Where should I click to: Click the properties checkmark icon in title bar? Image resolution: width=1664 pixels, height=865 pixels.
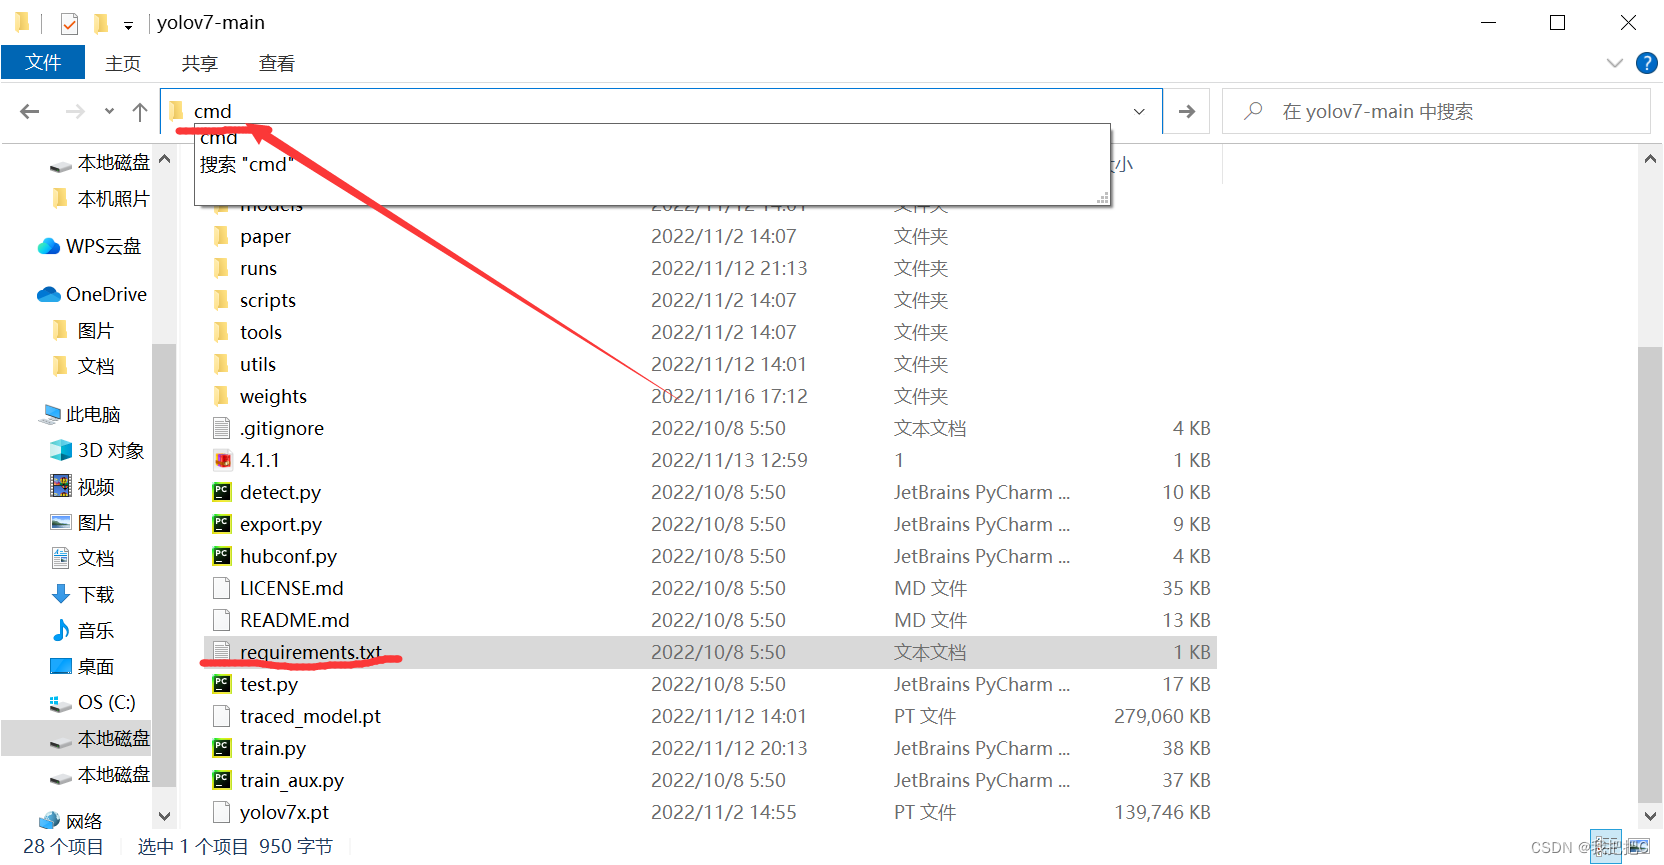point(69,23)
